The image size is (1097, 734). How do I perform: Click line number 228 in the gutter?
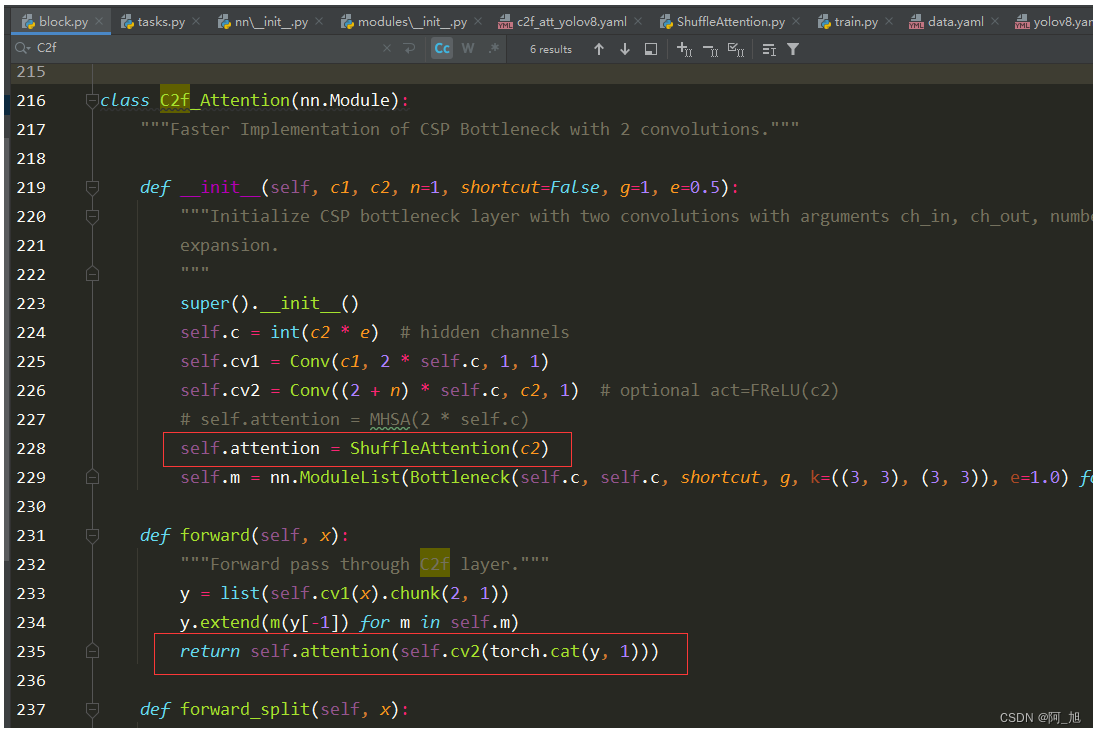31,449
